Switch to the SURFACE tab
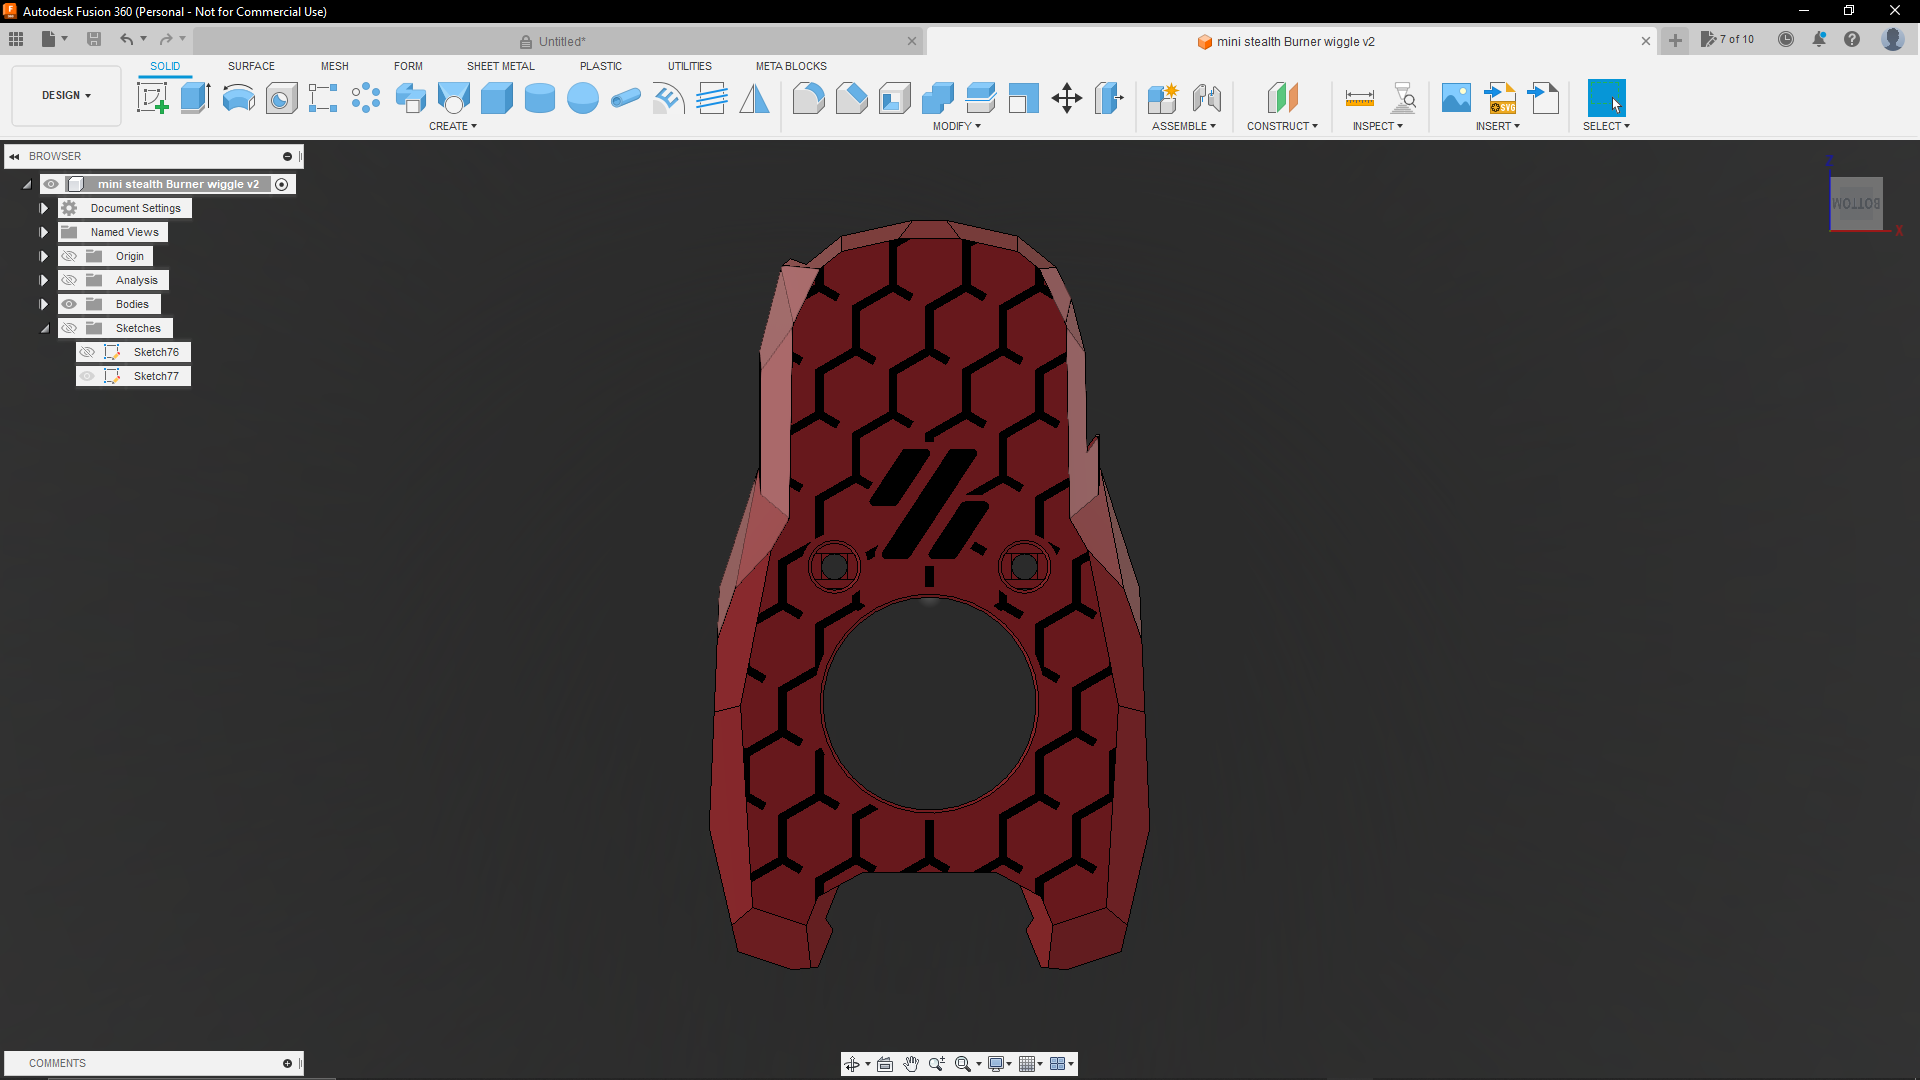This screenshot has width=1920, height=1080. click(251, 66)
